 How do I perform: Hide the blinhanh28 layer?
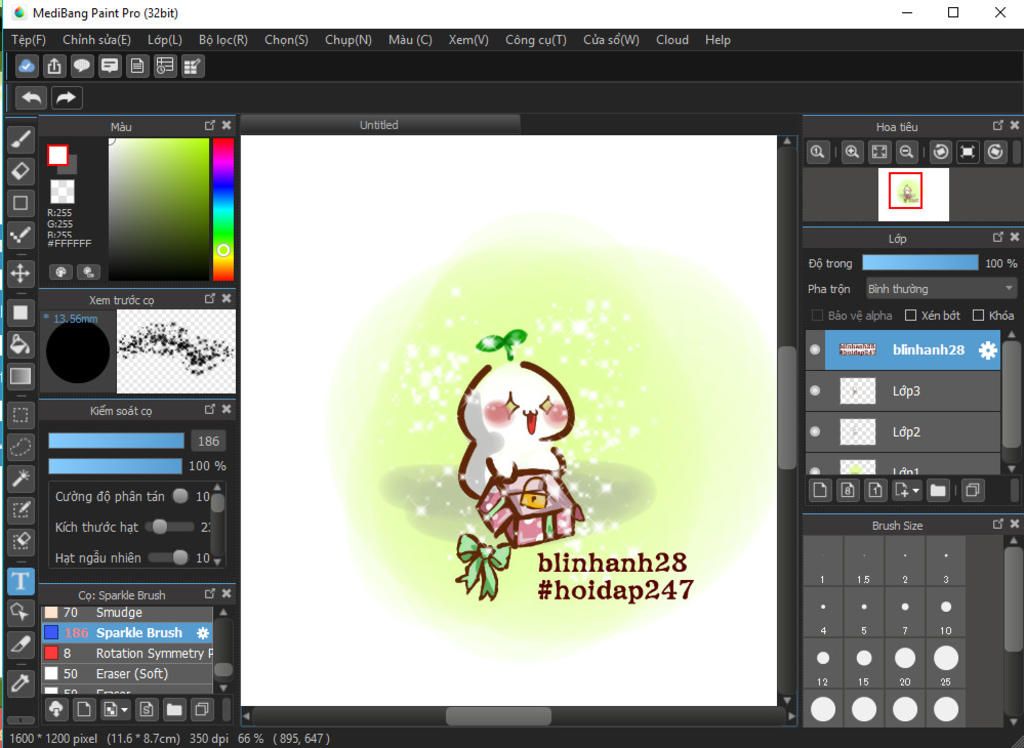[815, 350]
